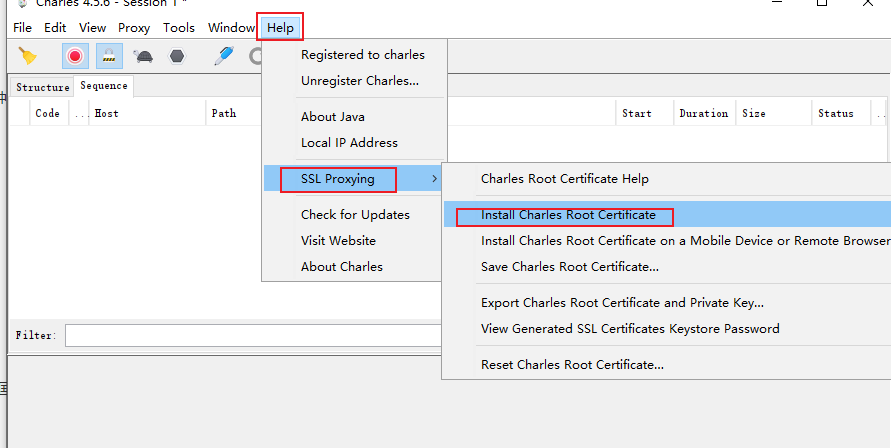This screenshot has width=891, height=448.
Task: Toggle the red record button
Action: click(x=74, y=56)
